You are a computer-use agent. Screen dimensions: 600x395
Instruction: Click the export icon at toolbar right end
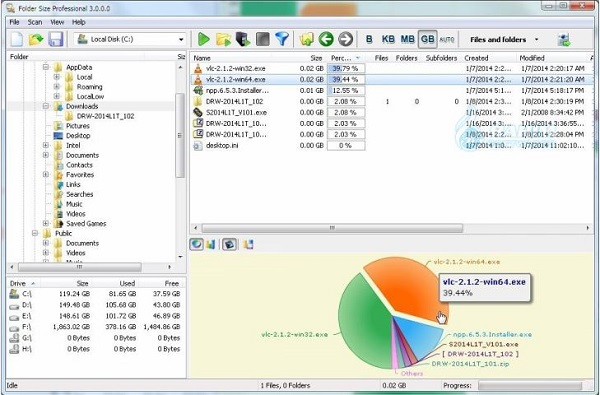point(564,39)
